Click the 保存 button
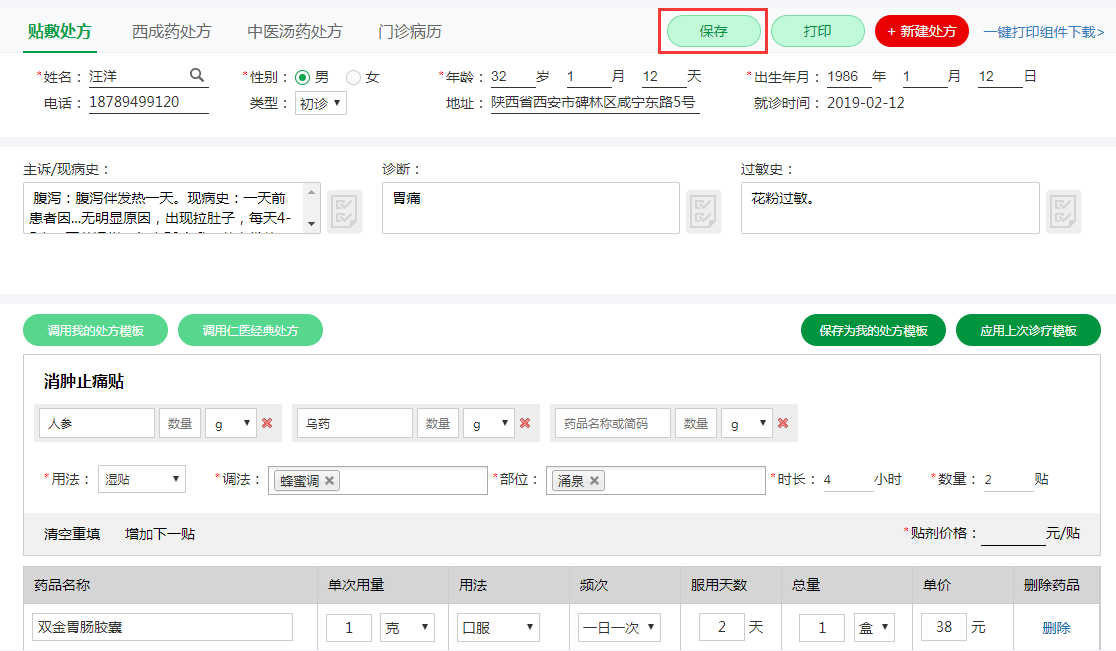The height and width of the screenshot is (651, 1116). click(714, 31)
